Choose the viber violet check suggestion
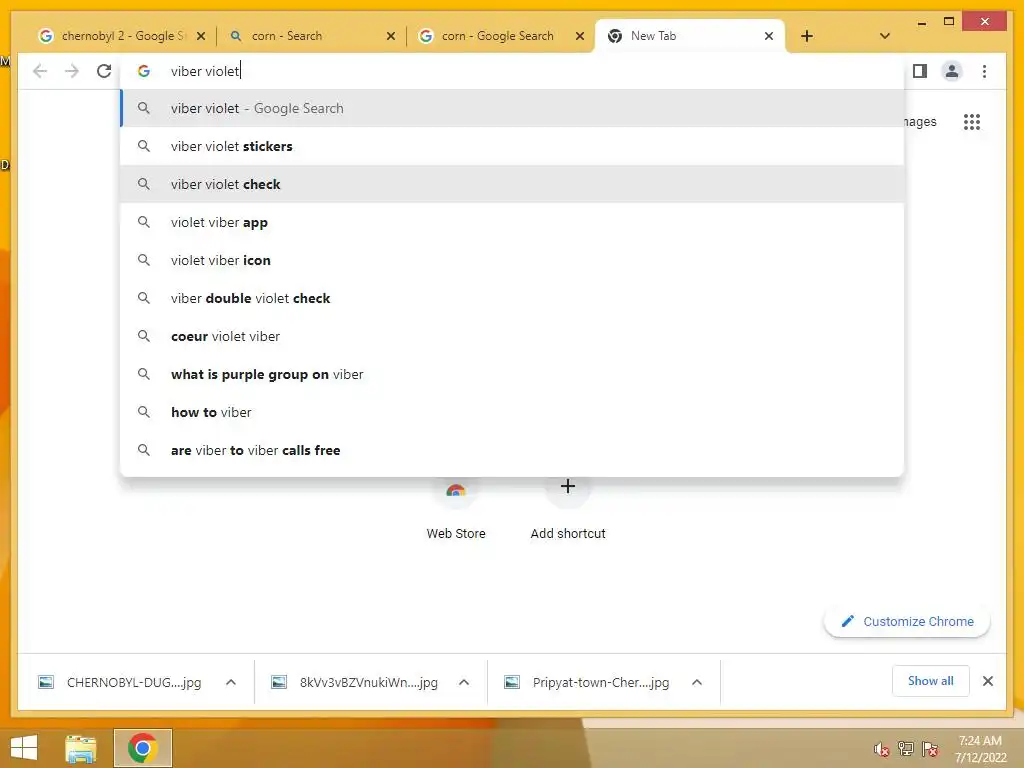Image resolution: width=1024 pixels, height=768 pixels. tap(513, 184)
